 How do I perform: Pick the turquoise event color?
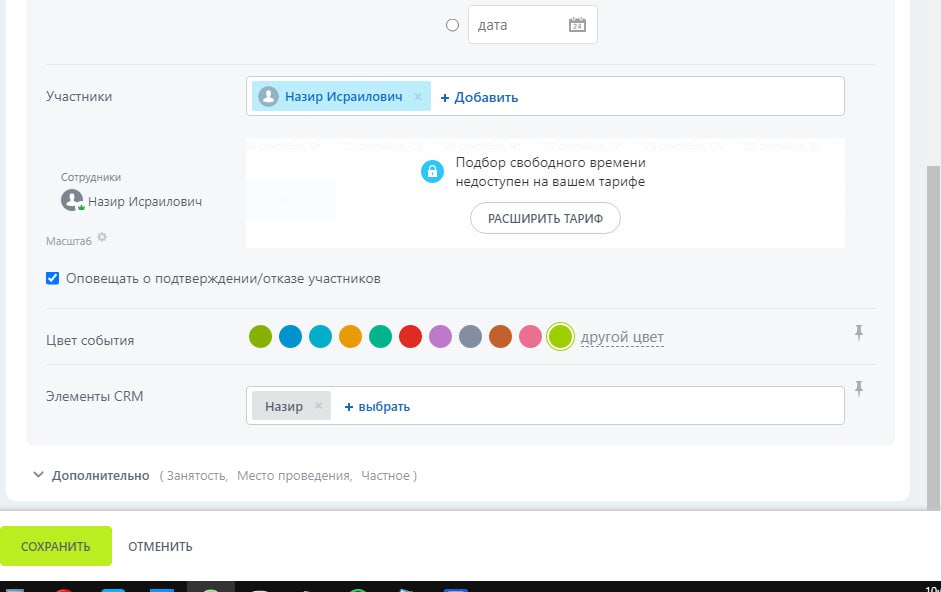coord(320,336)
